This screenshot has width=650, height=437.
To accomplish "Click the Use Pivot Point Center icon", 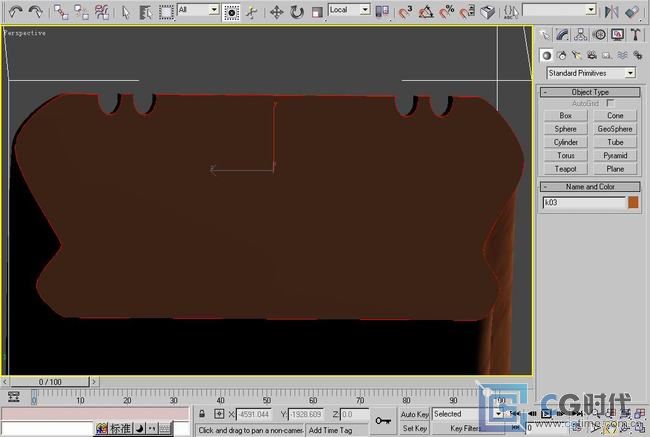I will [382, 12].
